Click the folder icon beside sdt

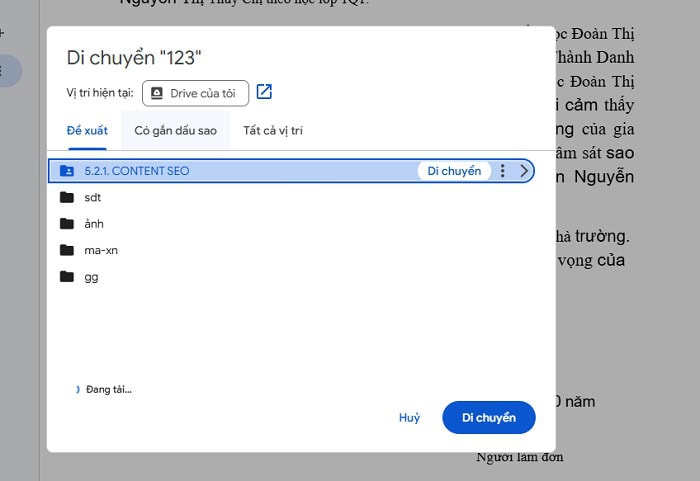[67, 197]
